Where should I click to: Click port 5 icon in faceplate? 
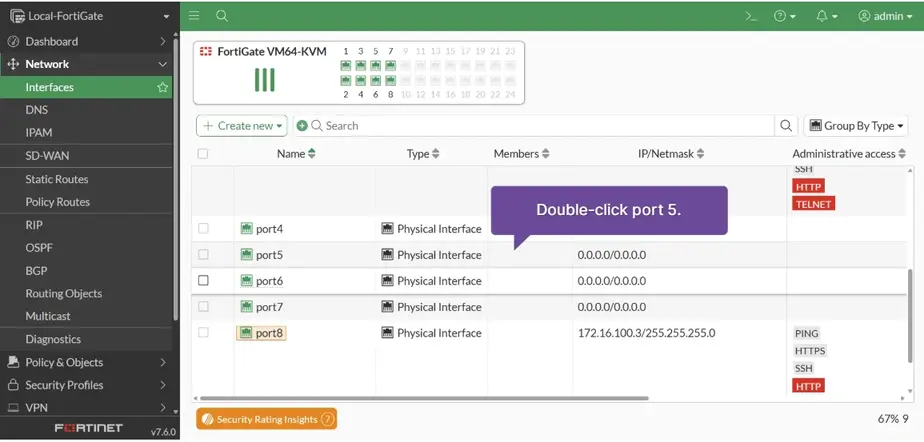click(375, 65)
